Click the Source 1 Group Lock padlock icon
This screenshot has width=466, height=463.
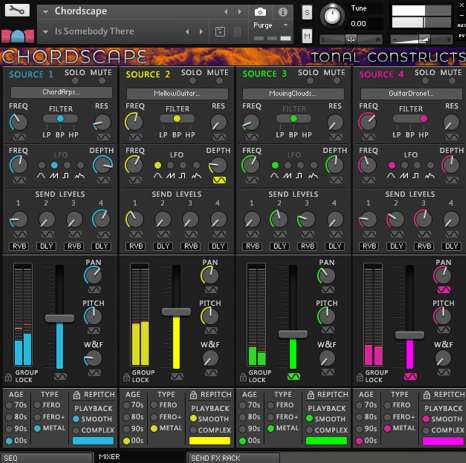(9, 377)
